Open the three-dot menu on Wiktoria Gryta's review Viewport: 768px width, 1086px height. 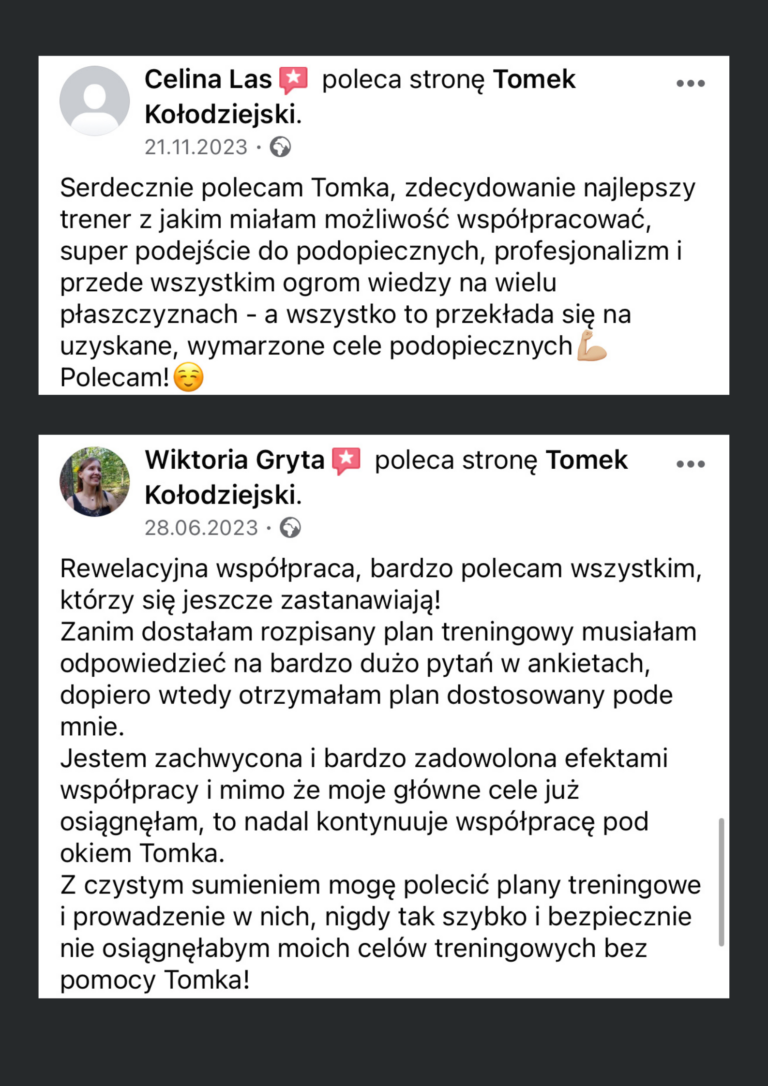click(690, 464)
